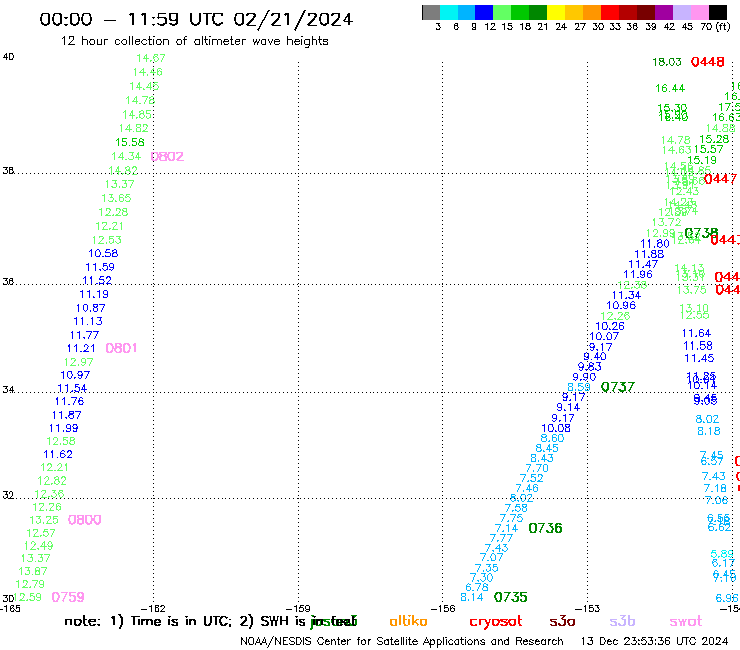
Task: Click the wave height value 12.59
Action: tap(28, 597)
